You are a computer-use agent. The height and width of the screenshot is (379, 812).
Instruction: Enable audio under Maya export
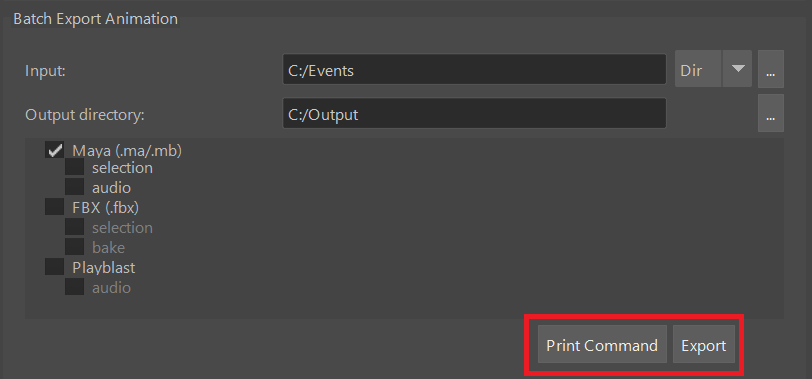pos(75,187)
